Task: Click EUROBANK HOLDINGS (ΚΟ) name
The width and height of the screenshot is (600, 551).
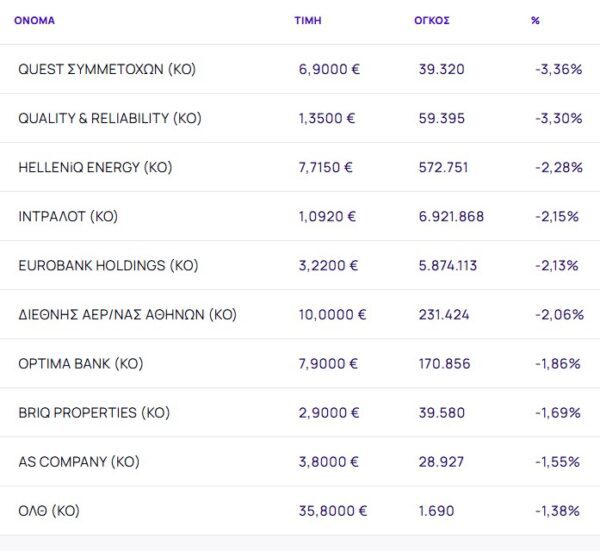Action: [x=108, y=265]
